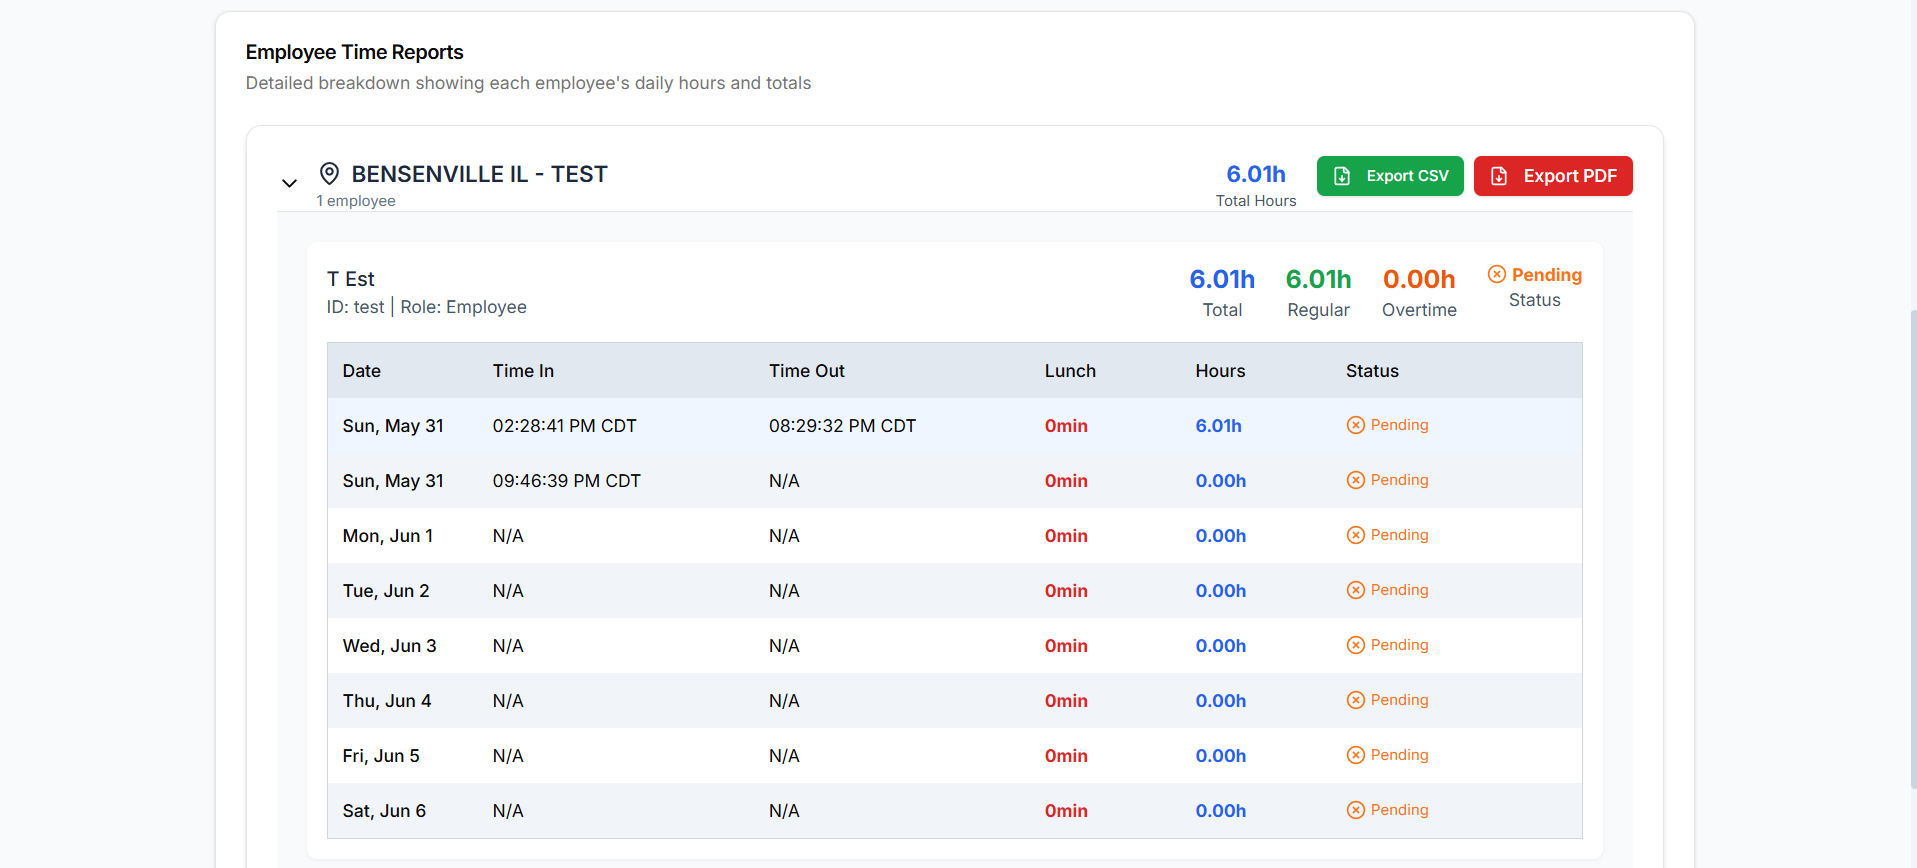1917x868 pixels.
Task: Click T Est's 0.00h Overtime figure
Action: point(1419,279)
